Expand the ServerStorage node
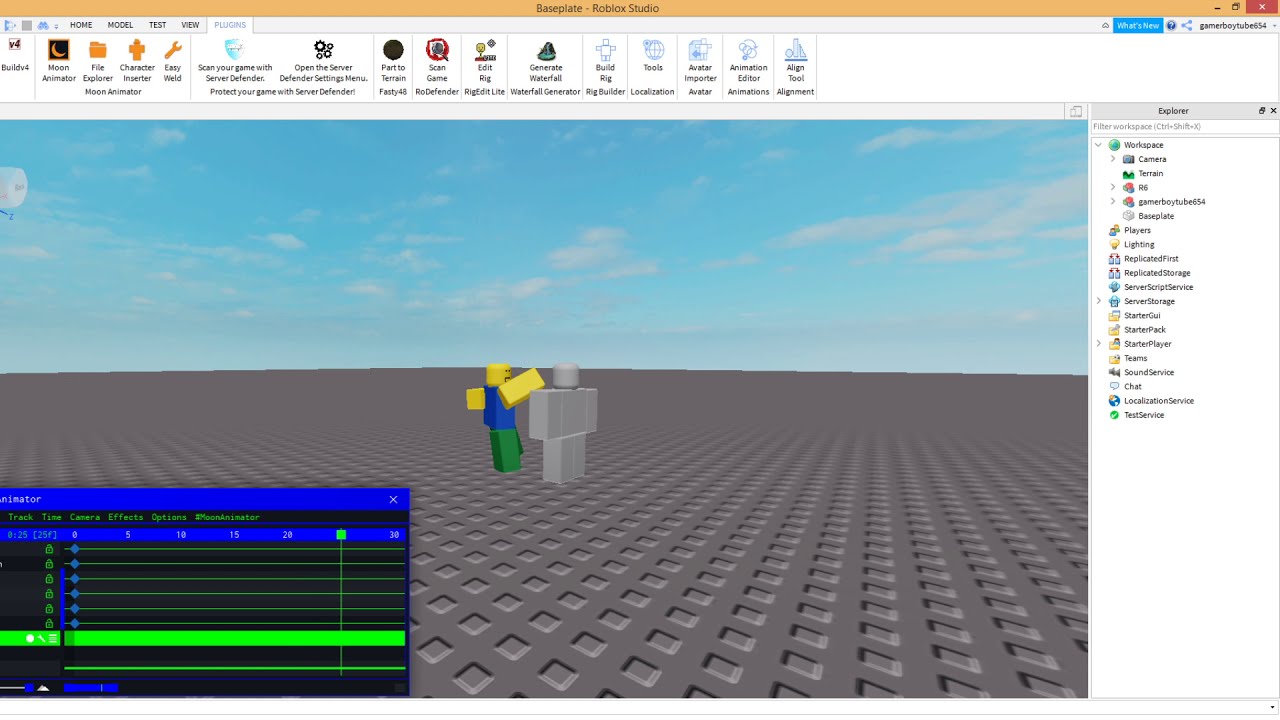The image size is (1280, 720). click(x=1099, y=301)
